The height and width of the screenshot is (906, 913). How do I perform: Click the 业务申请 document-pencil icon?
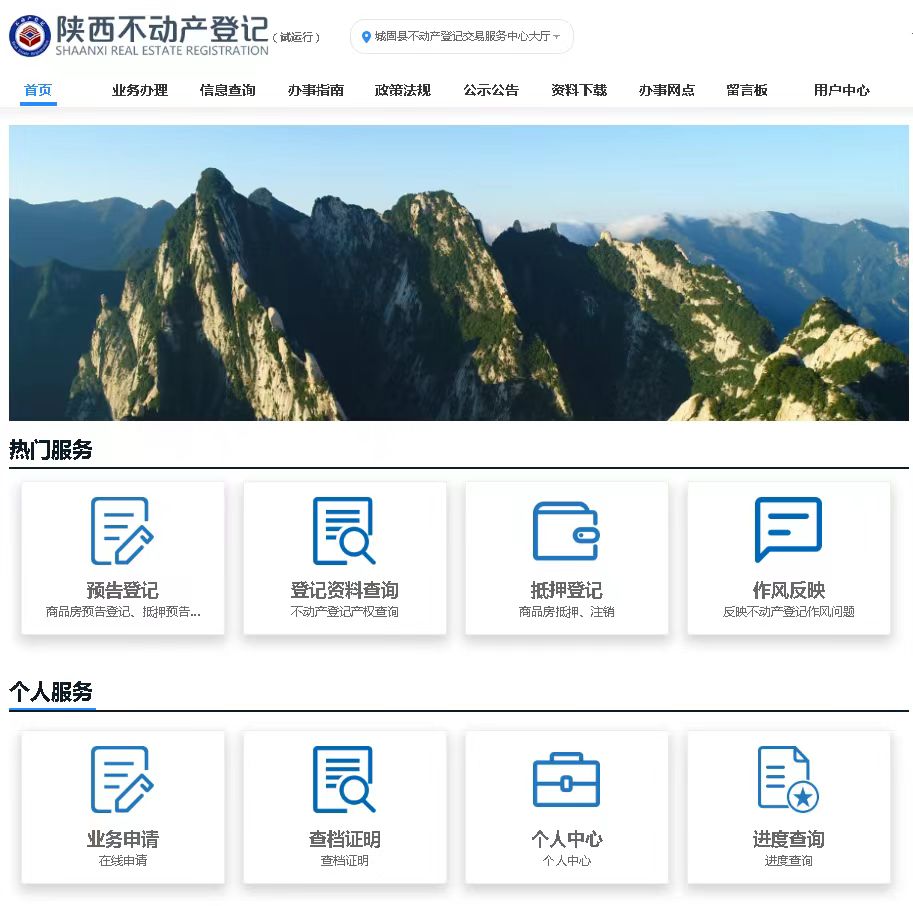[122, 780]
